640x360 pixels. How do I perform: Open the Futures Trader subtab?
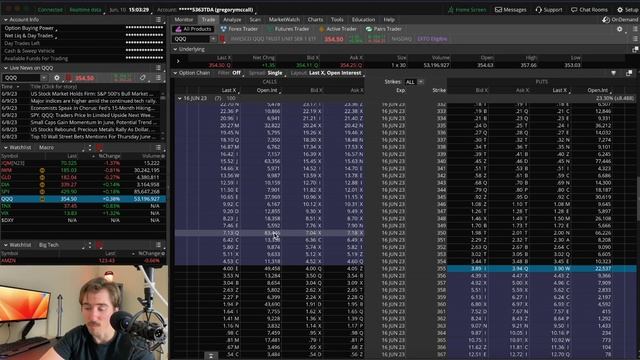coord(288,29)
